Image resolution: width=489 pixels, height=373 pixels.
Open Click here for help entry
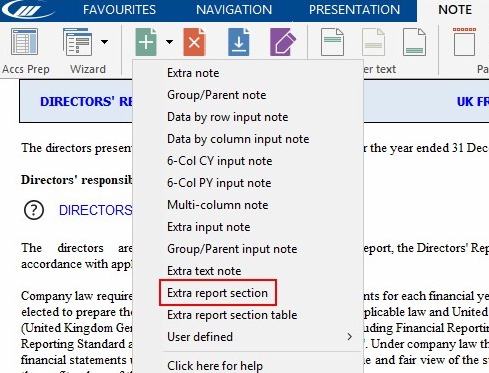point(215,366)
